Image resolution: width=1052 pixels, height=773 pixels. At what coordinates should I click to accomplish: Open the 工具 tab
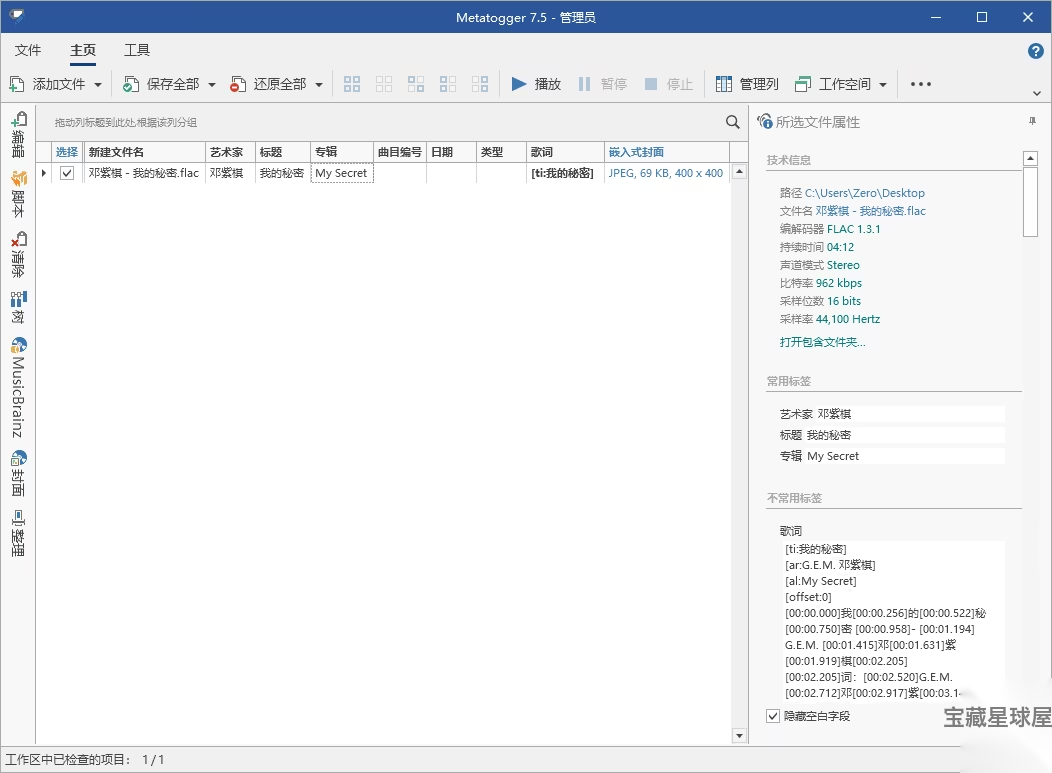[x=137, y=50]
